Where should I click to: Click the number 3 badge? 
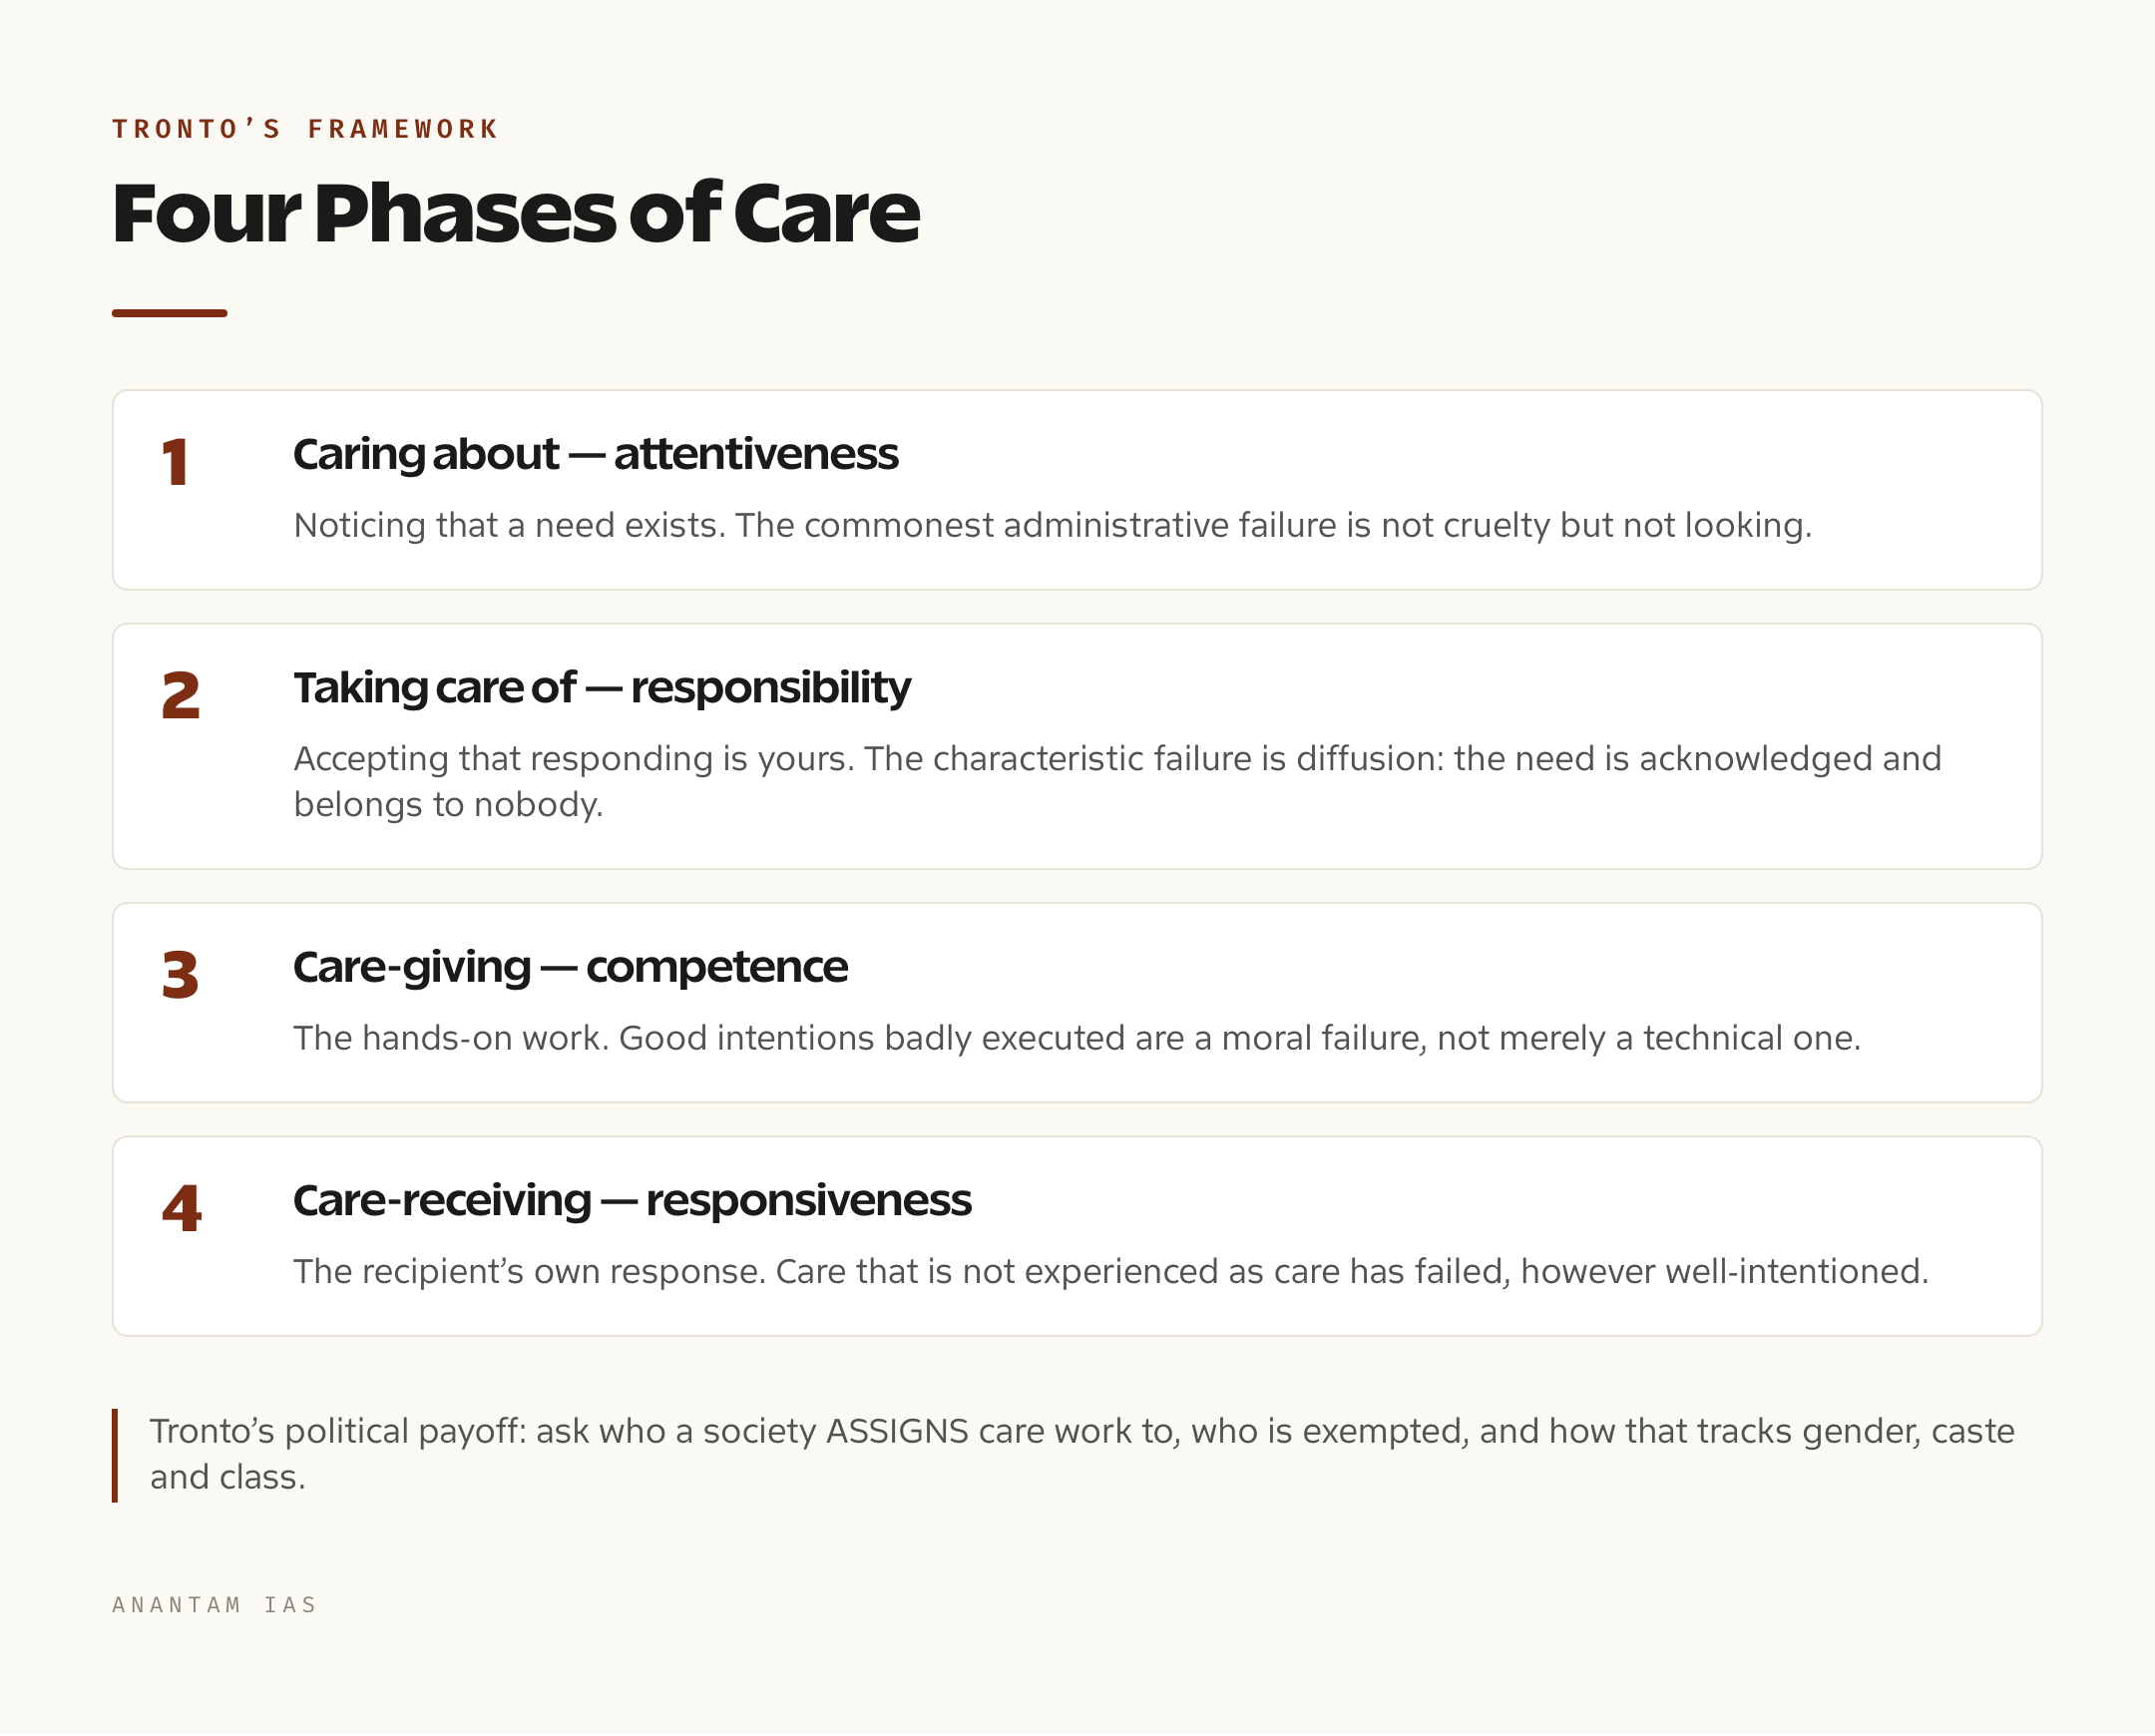pos(180,975)
